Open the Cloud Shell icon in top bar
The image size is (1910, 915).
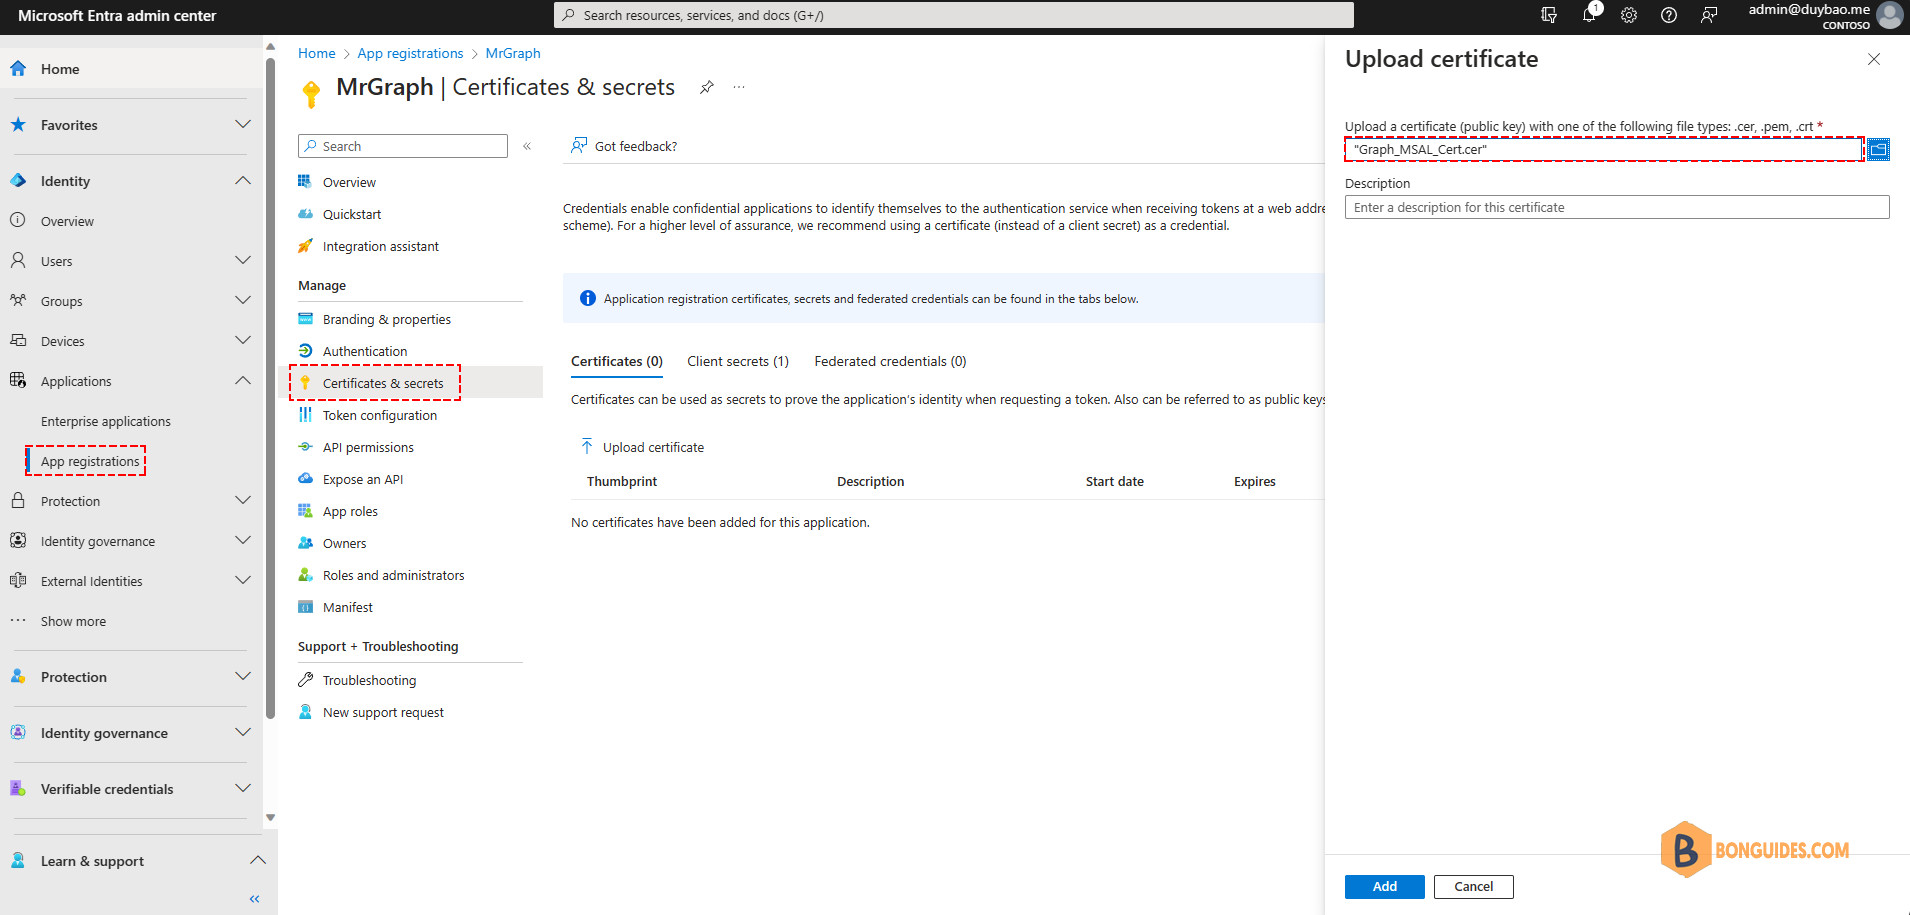1549,15
